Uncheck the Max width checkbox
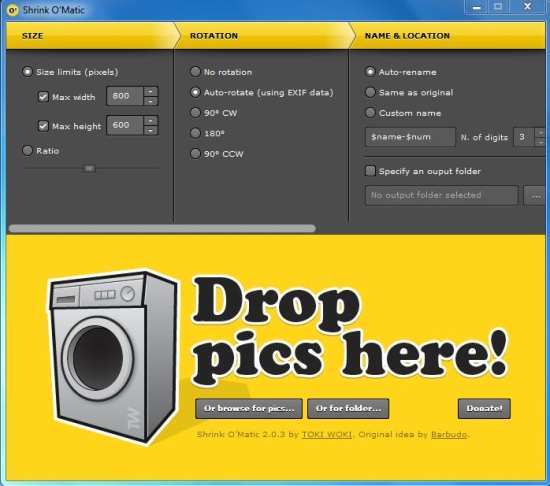Image resolution: width=550 pixels, height=486 pixels. [43, 97]
